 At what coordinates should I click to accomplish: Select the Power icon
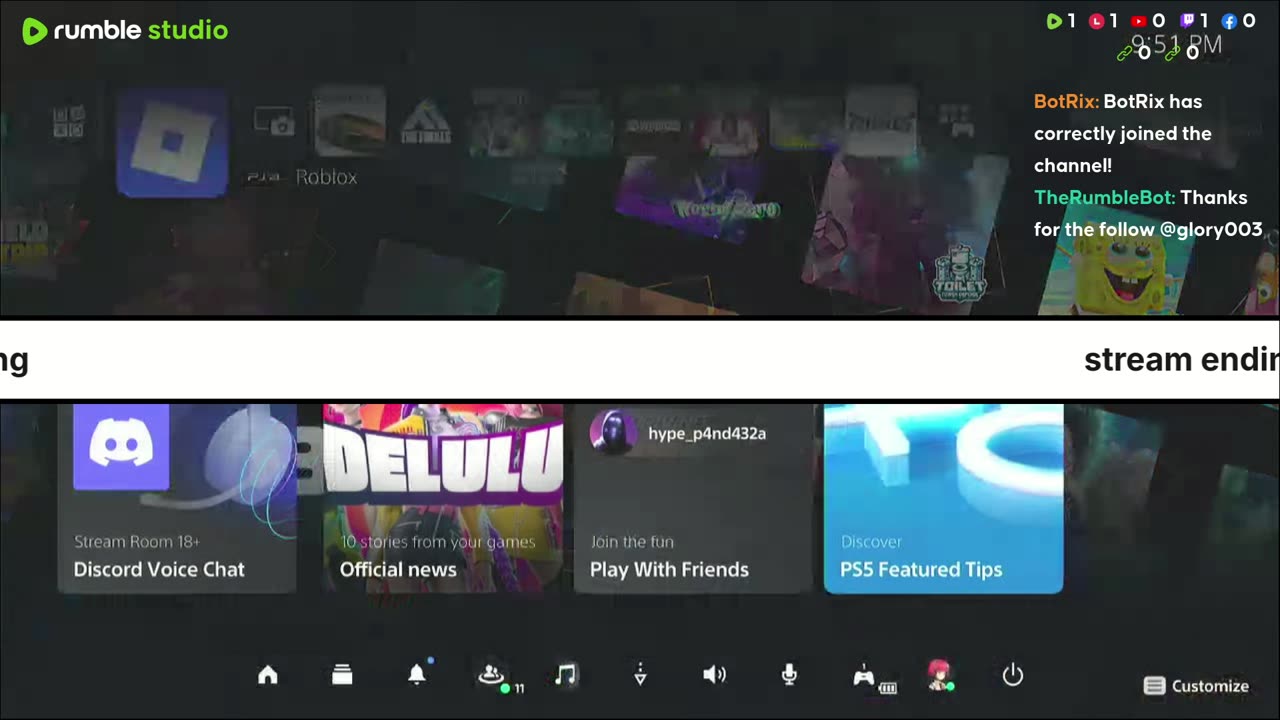1013,675
